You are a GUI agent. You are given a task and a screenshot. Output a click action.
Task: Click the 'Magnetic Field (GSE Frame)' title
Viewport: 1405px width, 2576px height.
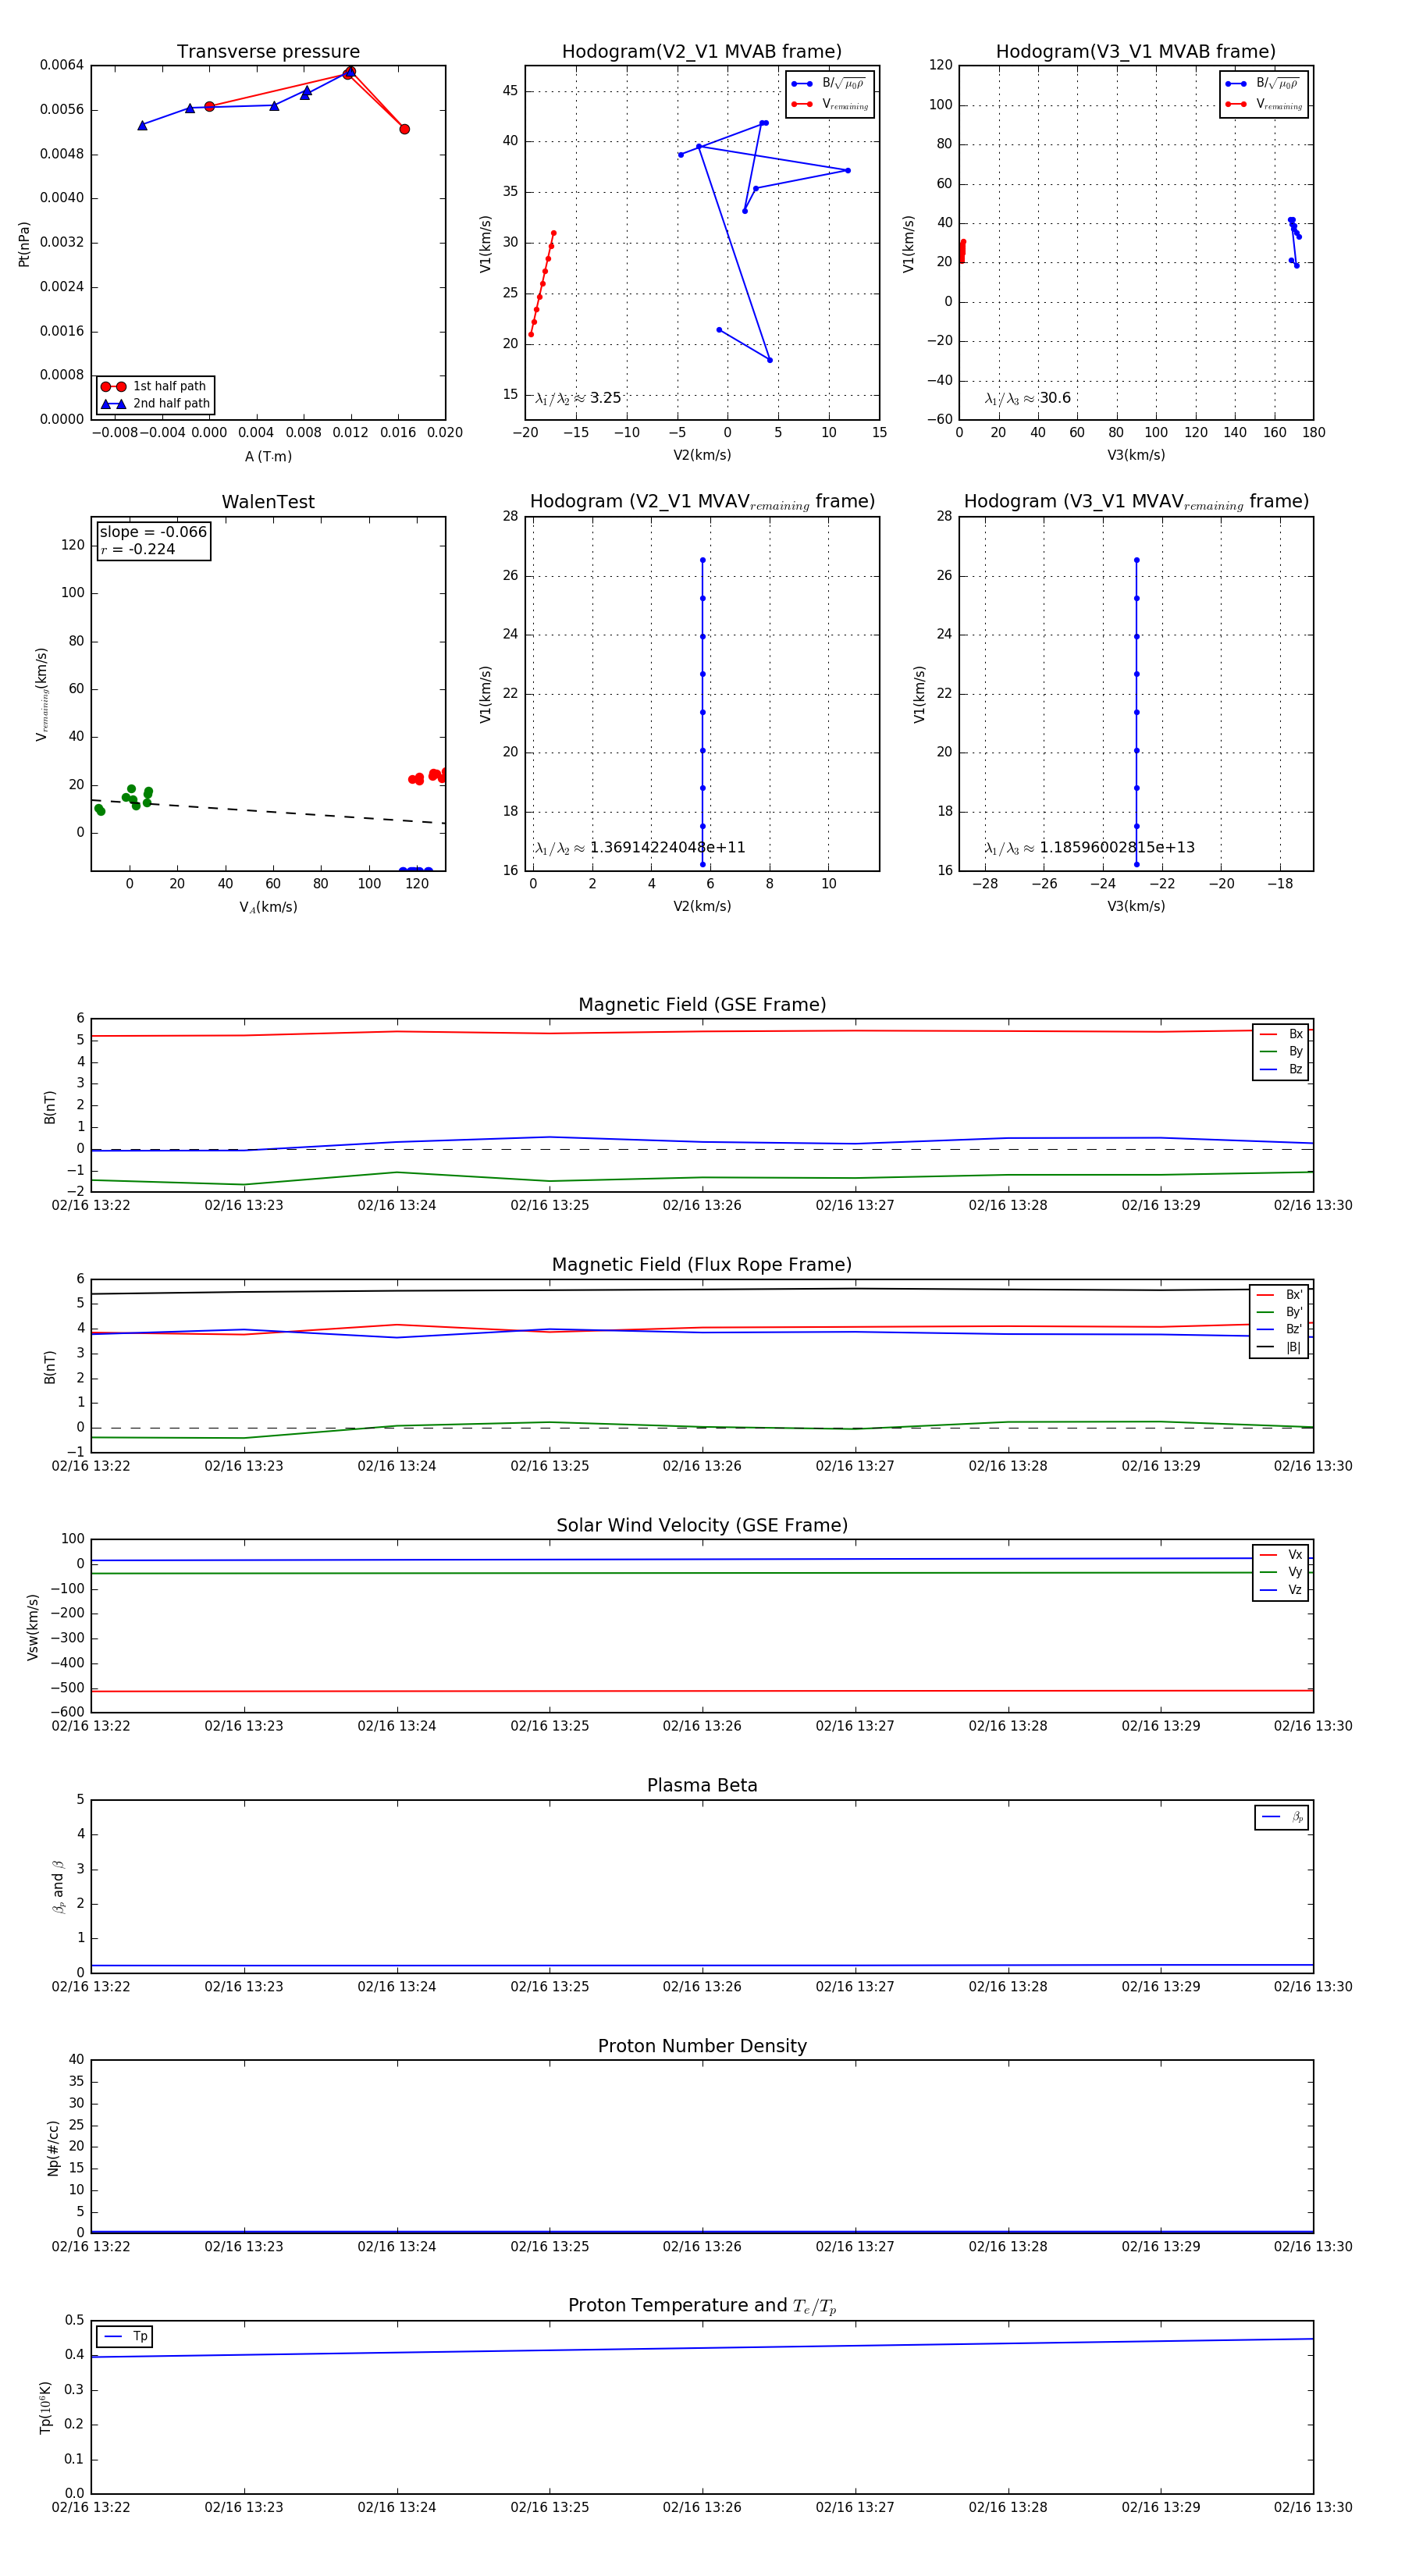(702, 1005)
